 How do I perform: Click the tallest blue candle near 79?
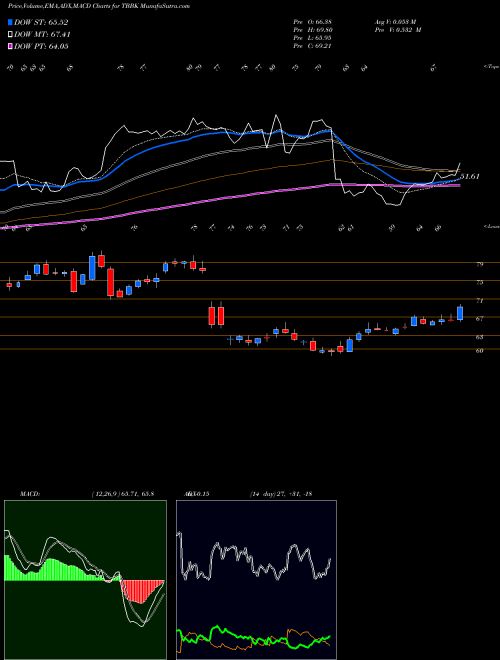click(x=92, y=268)
